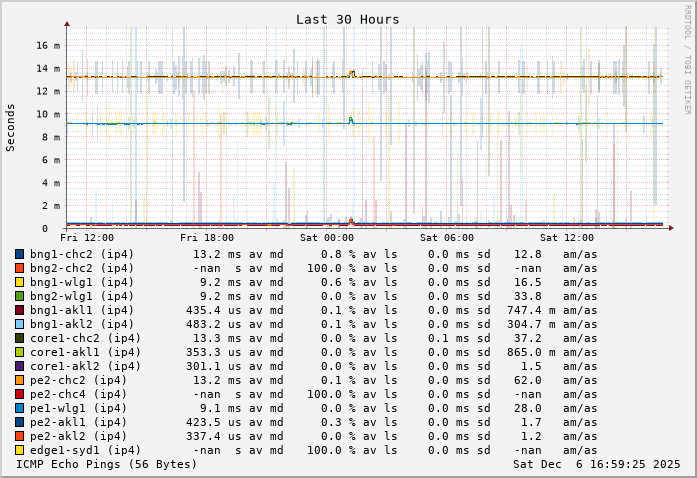The width and height of the screenshot is (697, 478).
Task: Click the bng1-akl1 (ip4) legend label
Action: coord(82,310)
